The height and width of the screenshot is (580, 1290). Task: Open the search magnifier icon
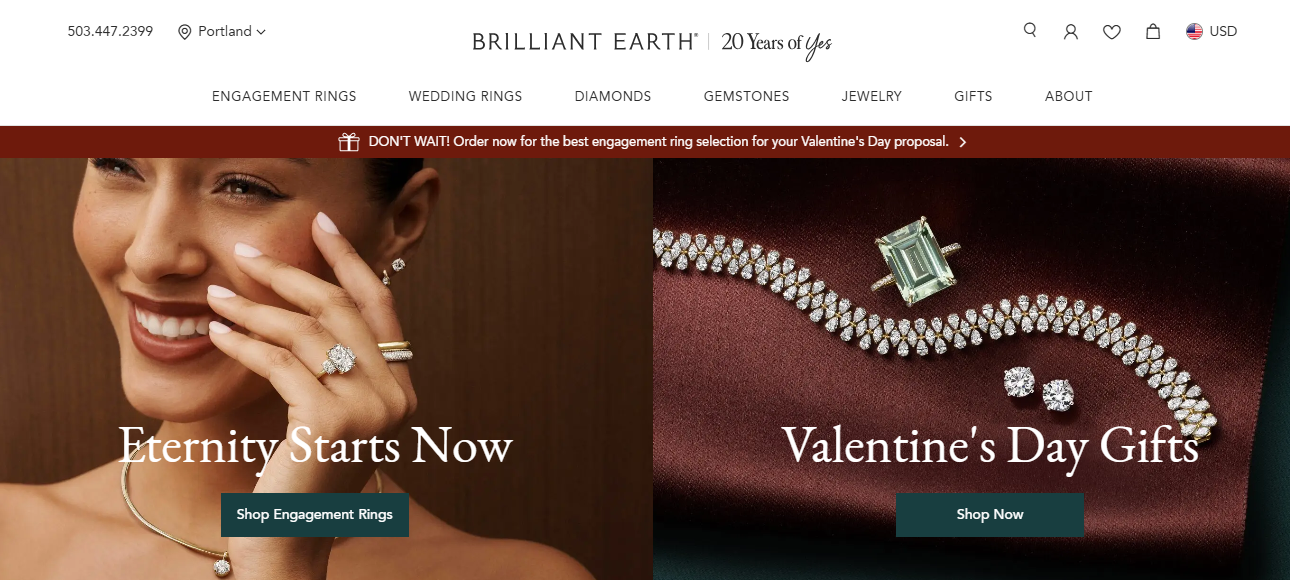(x=1030, y=30)
